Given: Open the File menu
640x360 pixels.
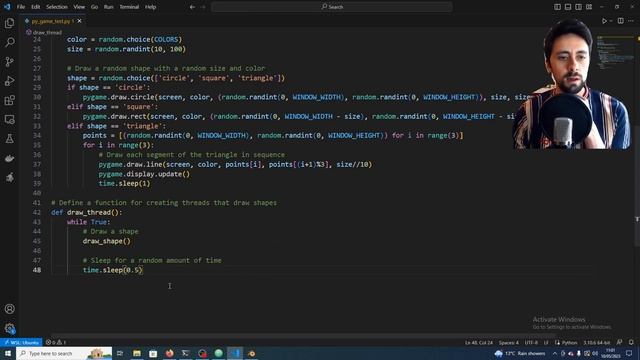Looking at the screenshot, I should point(21,7).
